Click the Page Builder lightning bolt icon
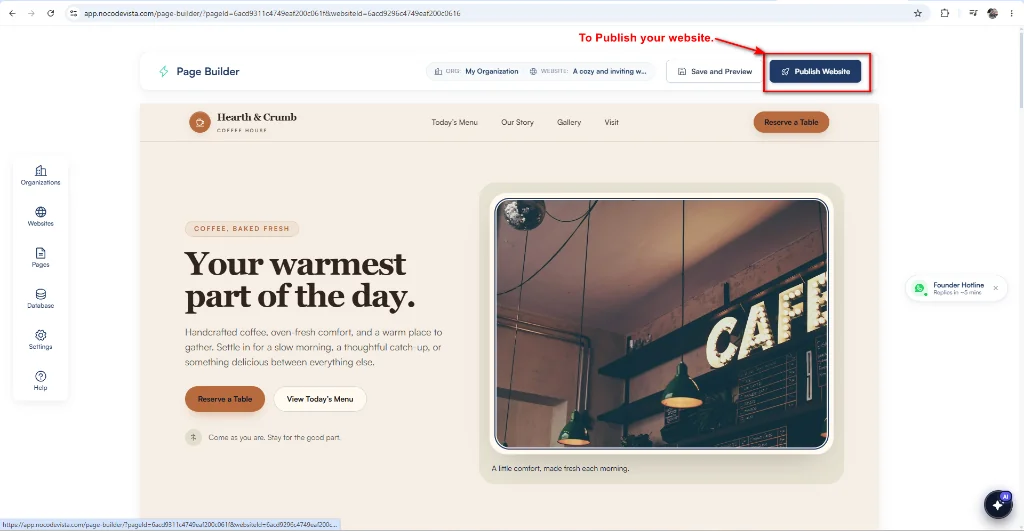The image size is (1024, 531). click(x=164, y=71)
